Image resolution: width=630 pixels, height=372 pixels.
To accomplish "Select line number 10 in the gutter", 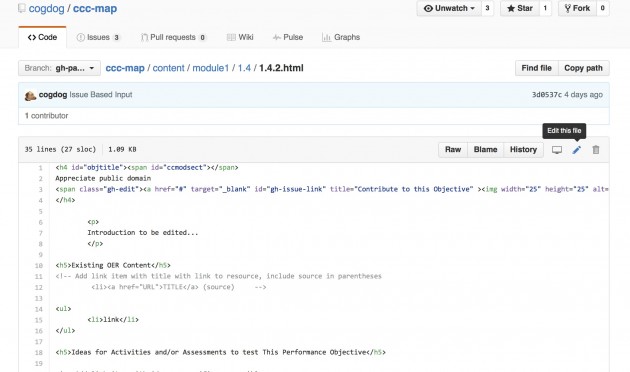I will coord(39,266).
